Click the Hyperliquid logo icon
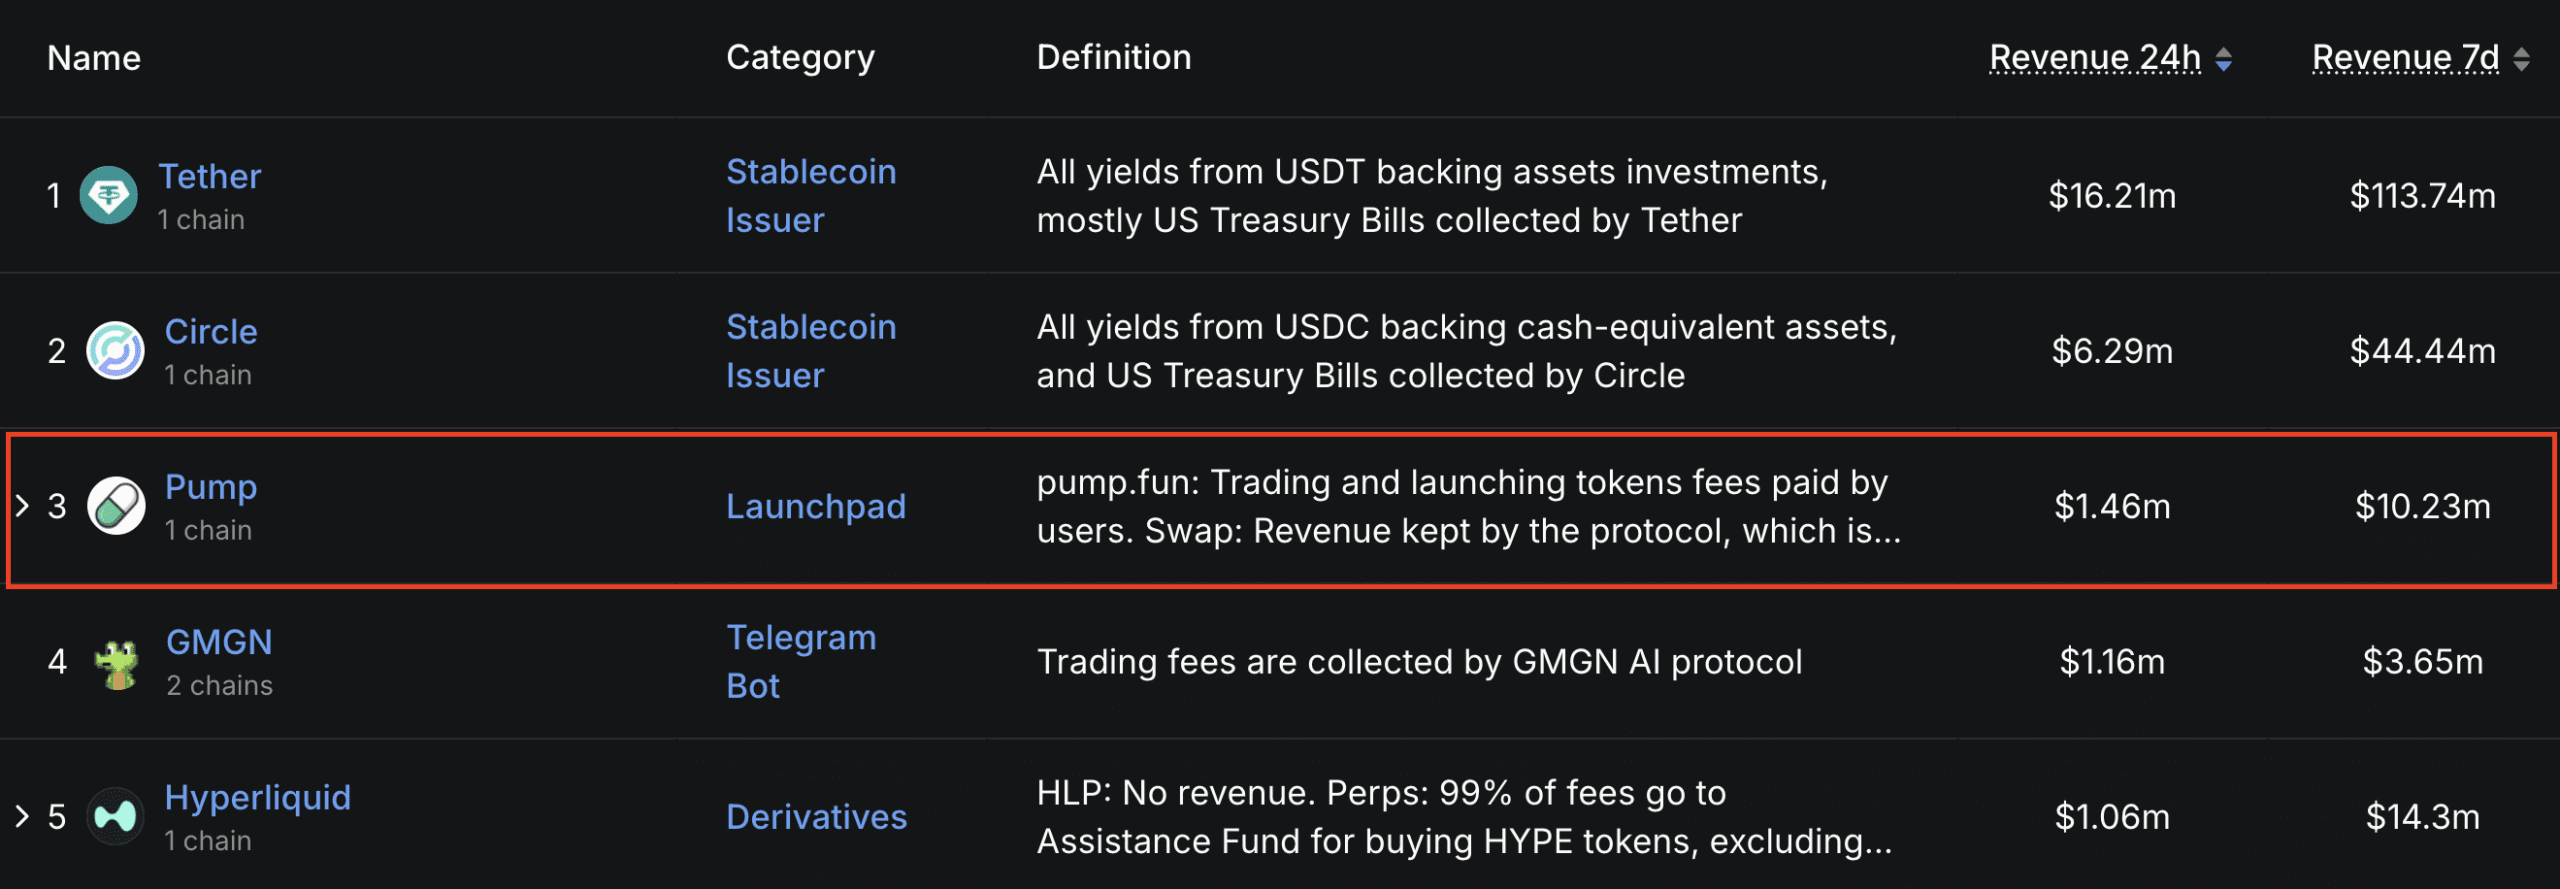 click(x=115, y=817)
